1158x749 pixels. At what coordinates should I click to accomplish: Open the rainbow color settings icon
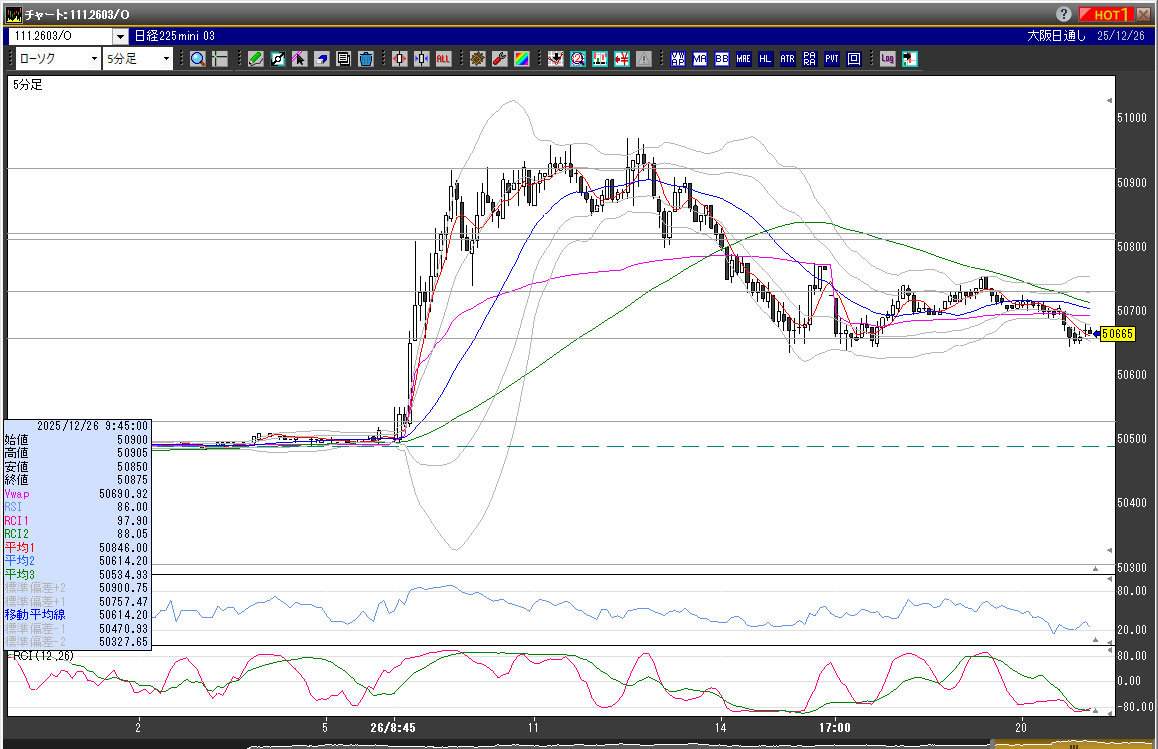[x=521, y=59]
